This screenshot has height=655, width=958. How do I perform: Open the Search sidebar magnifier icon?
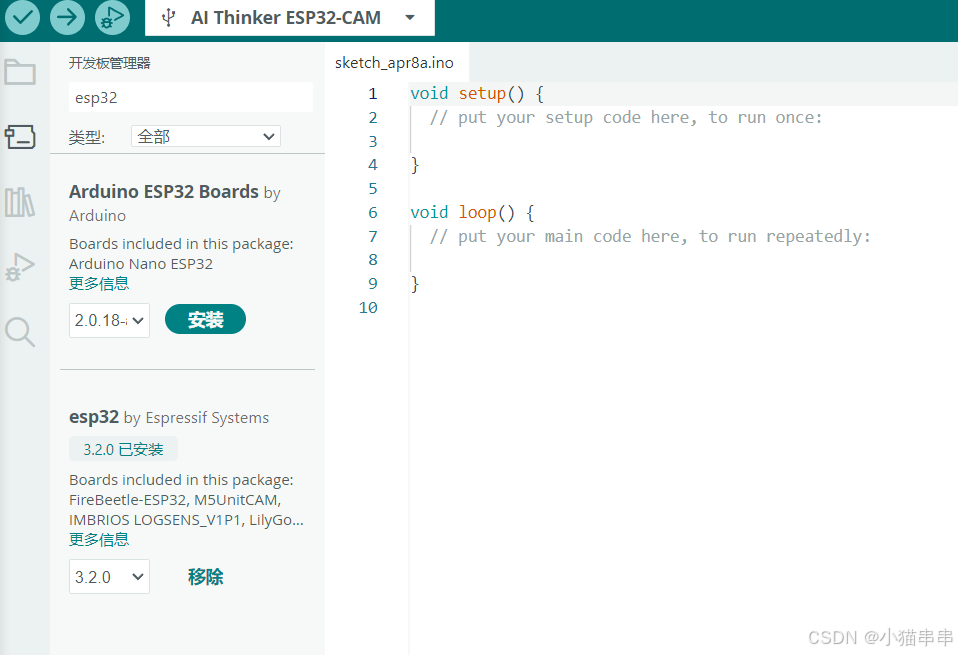click(20, 332)
